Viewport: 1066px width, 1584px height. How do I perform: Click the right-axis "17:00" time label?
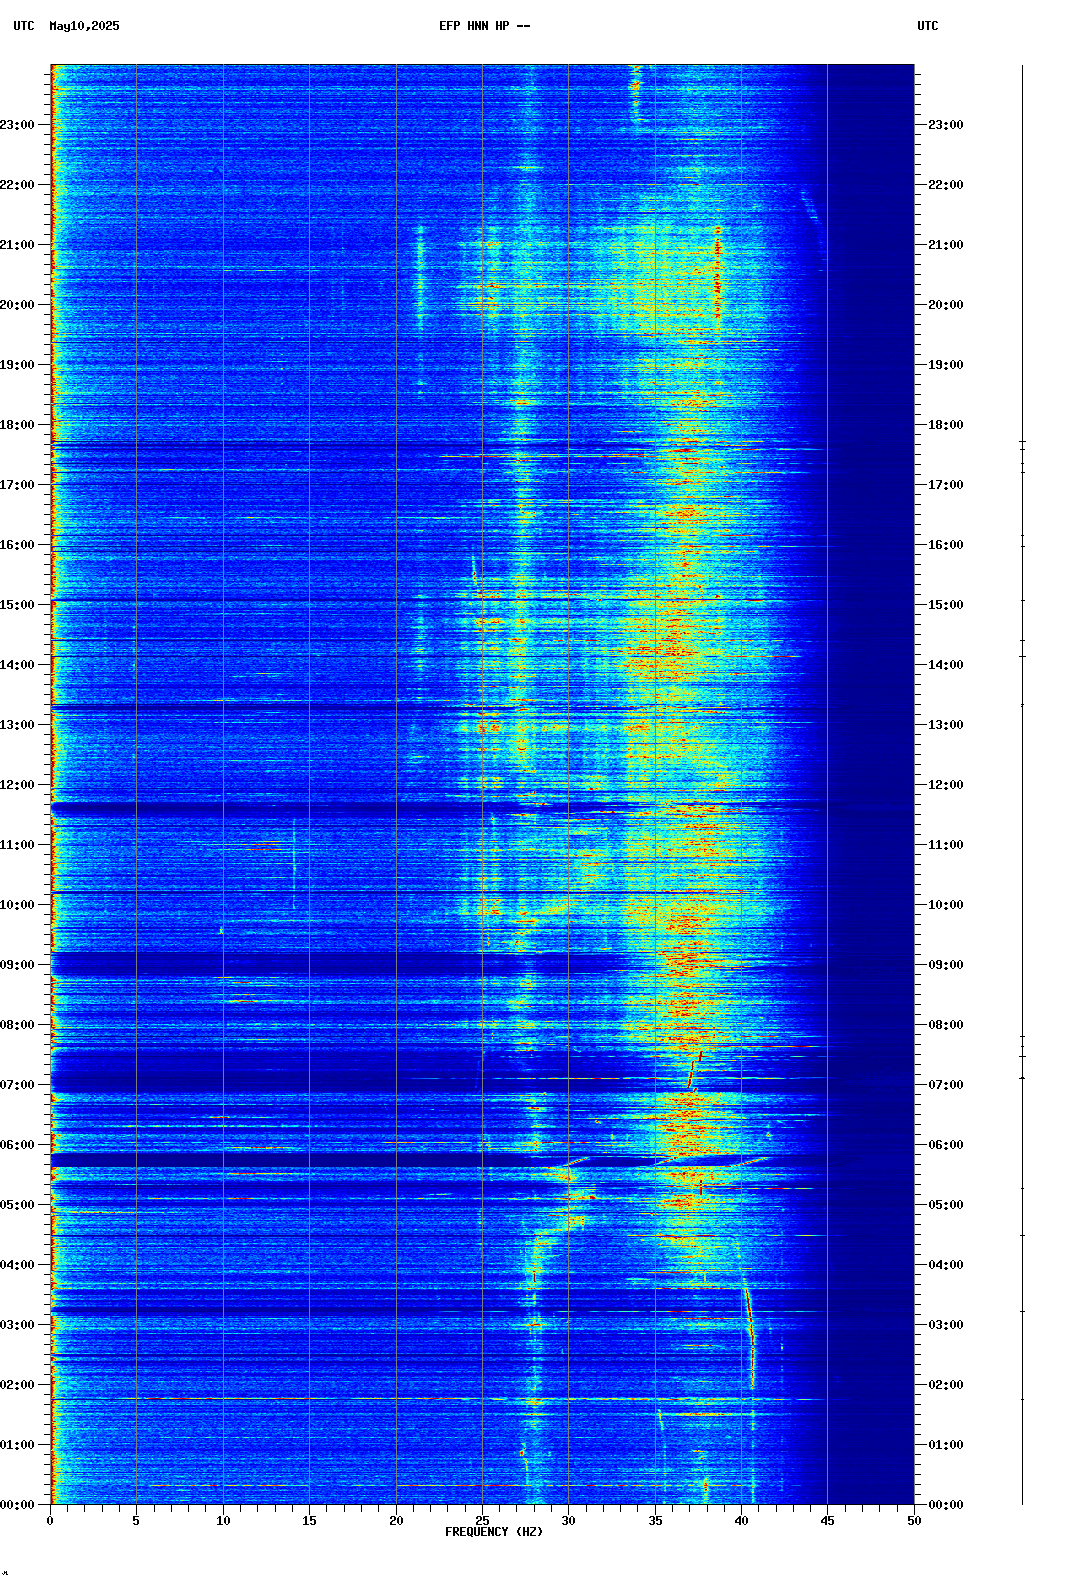[x=946, y=485]
